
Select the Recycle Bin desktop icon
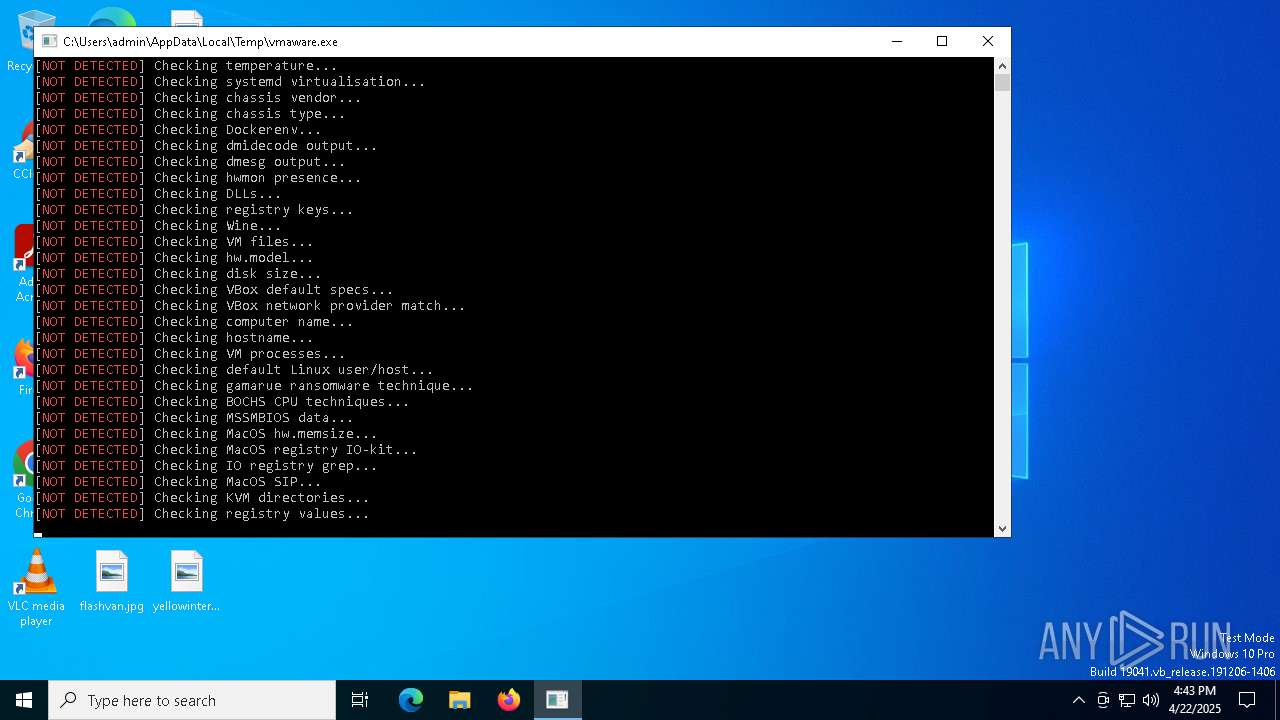pyautogui.click(x=22, y=40)
